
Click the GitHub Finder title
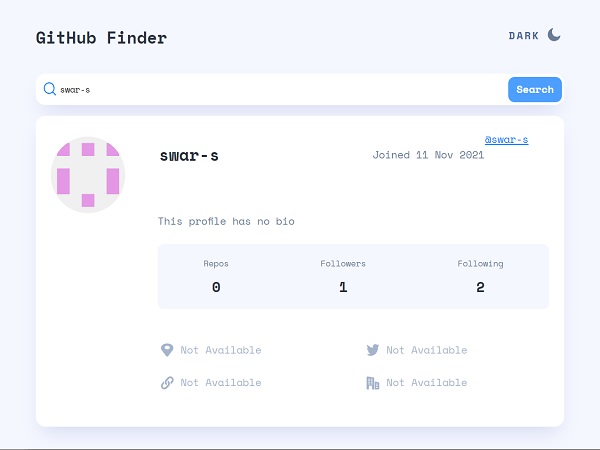pyautogui.click(x=101, y=38)
